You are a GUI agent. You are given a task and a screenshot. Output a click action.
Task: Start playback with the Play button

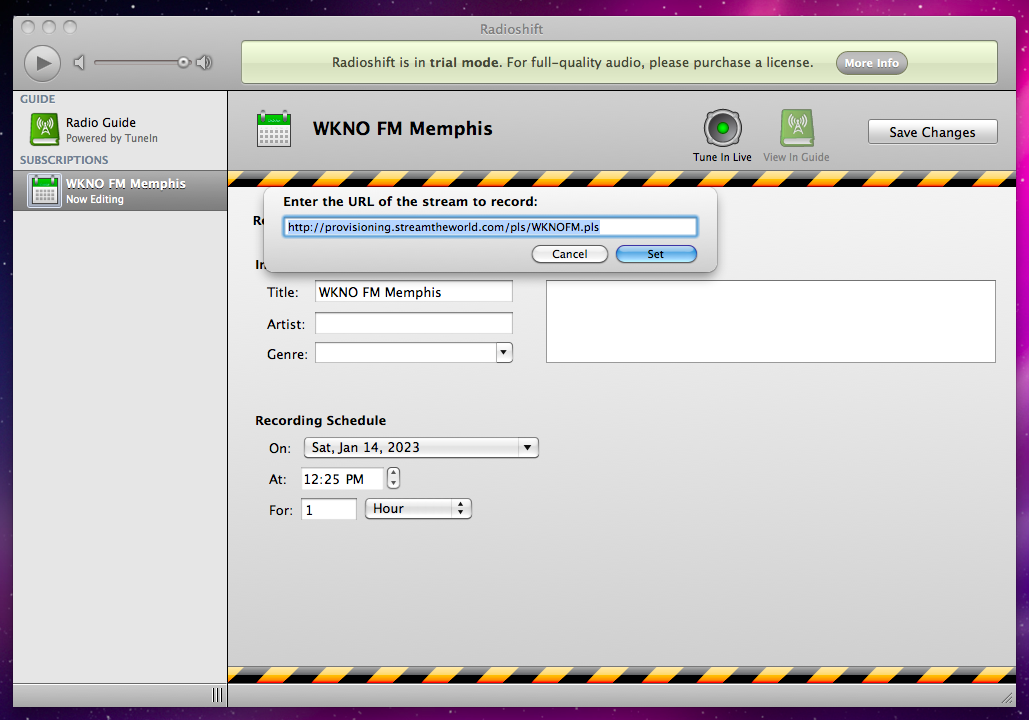43,63
